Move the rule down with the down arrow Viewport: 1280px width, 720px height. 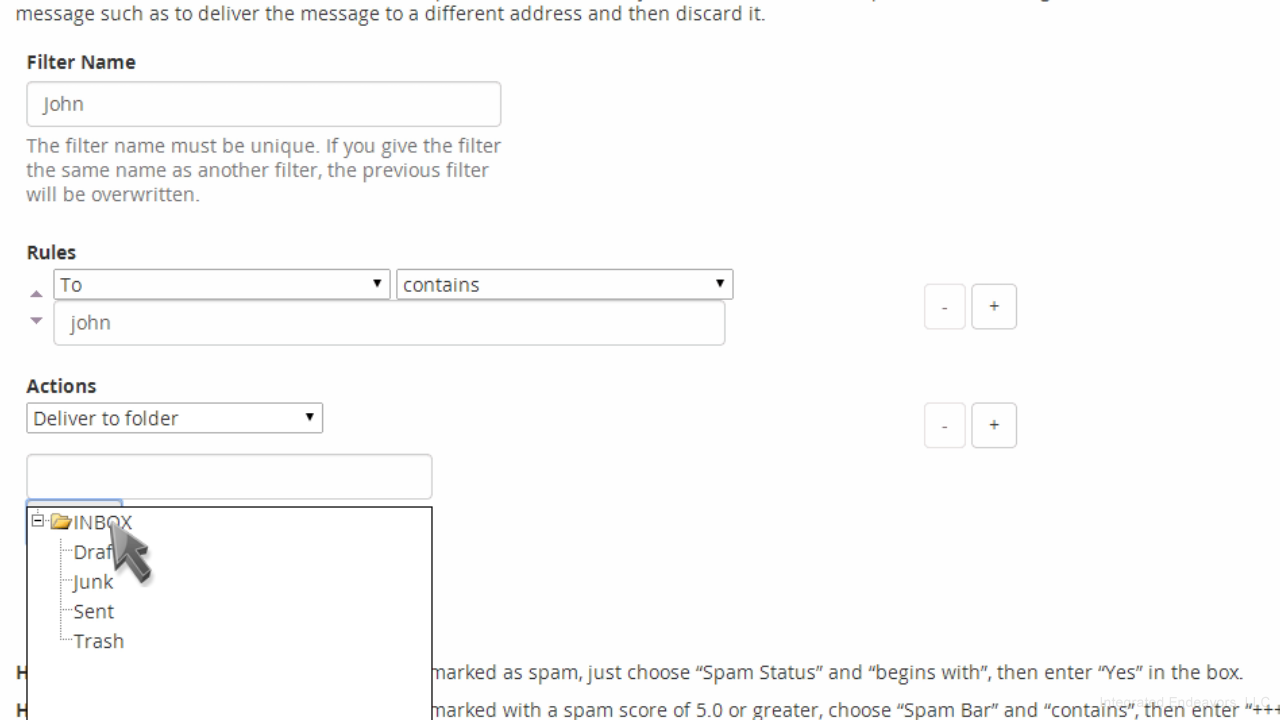pyautogui.click(x=36, y=321)
